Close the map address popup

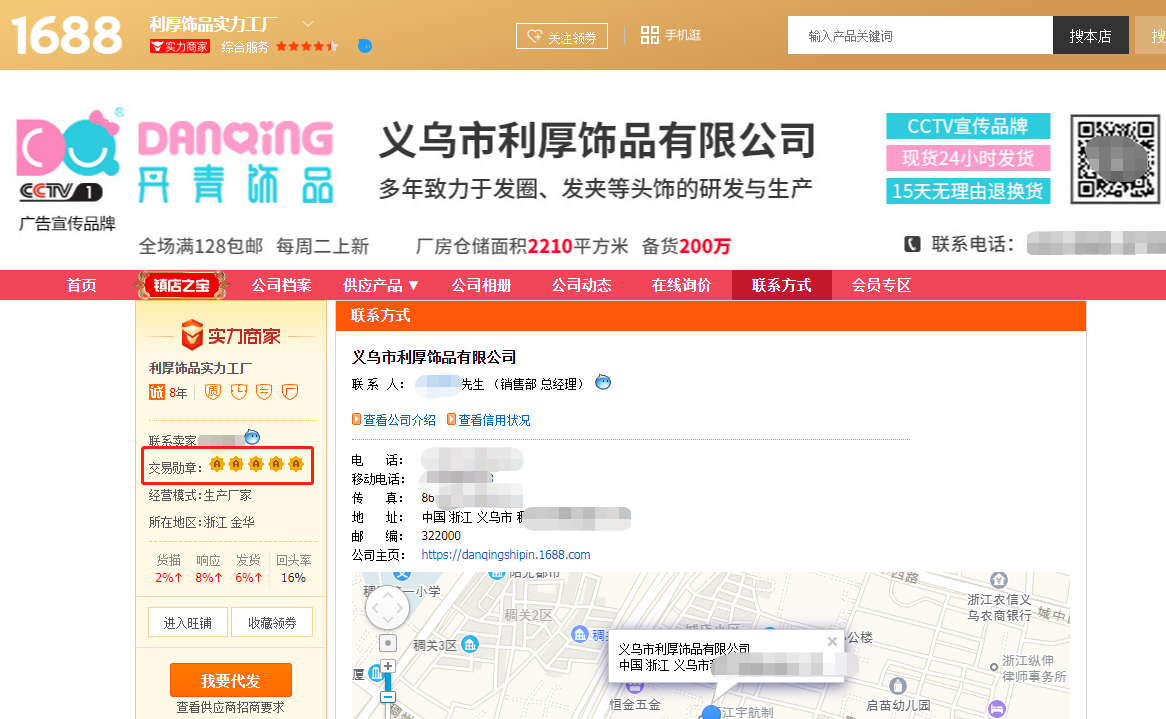832,641
